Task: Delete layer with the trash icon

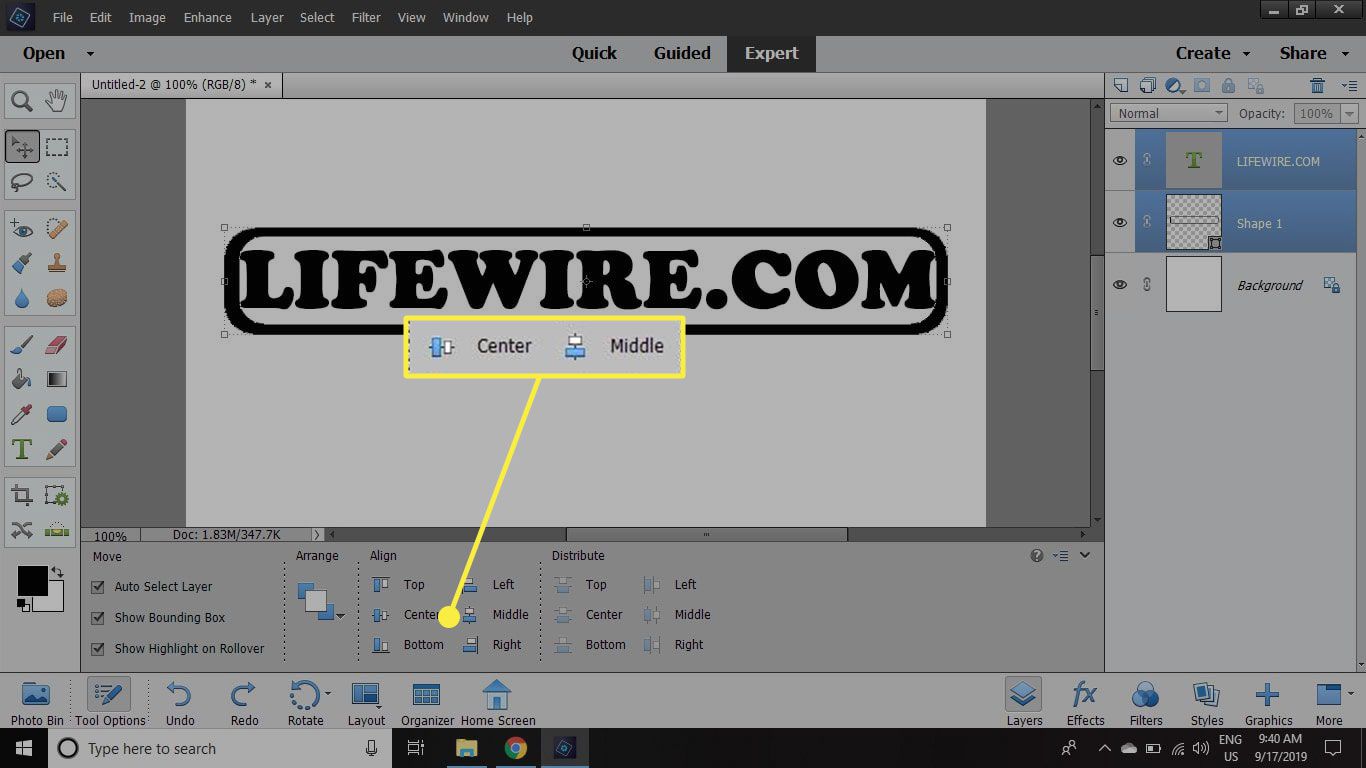Action: pos(1318,86)
